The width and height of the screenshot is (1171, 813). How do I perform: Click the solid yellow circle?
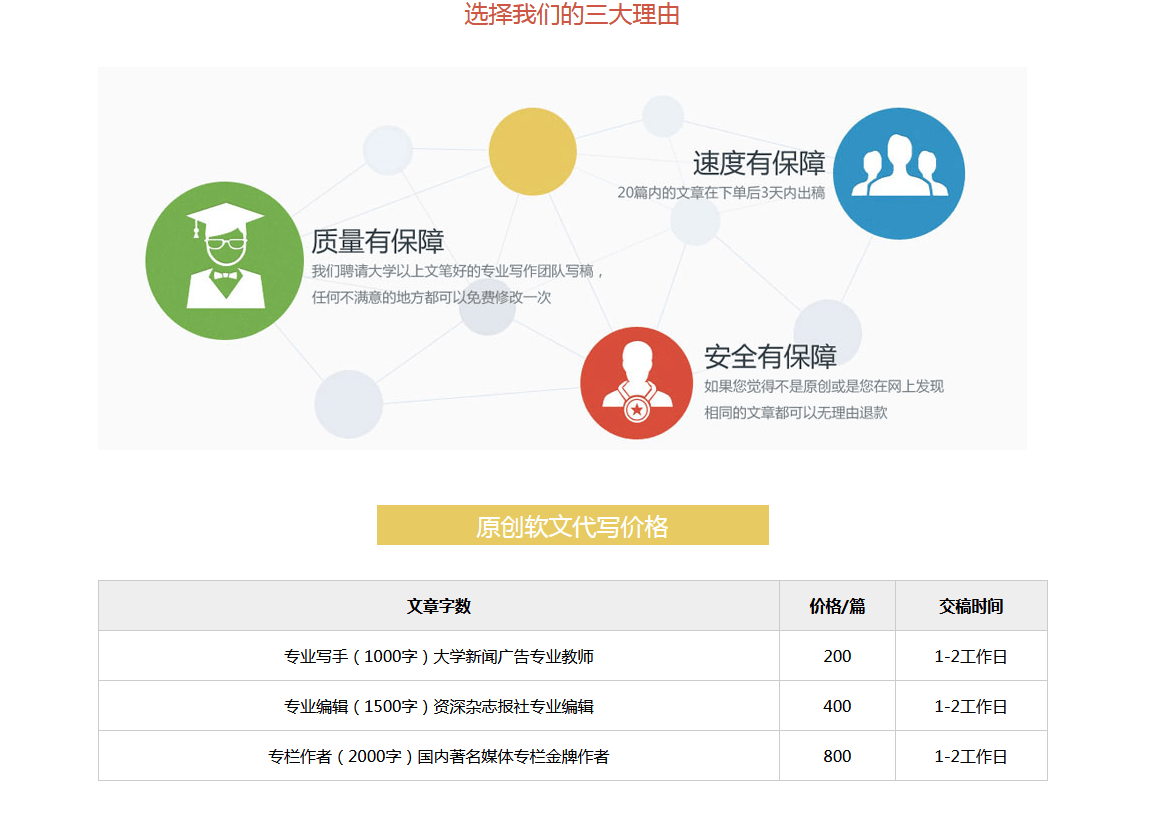pos(532,152)
